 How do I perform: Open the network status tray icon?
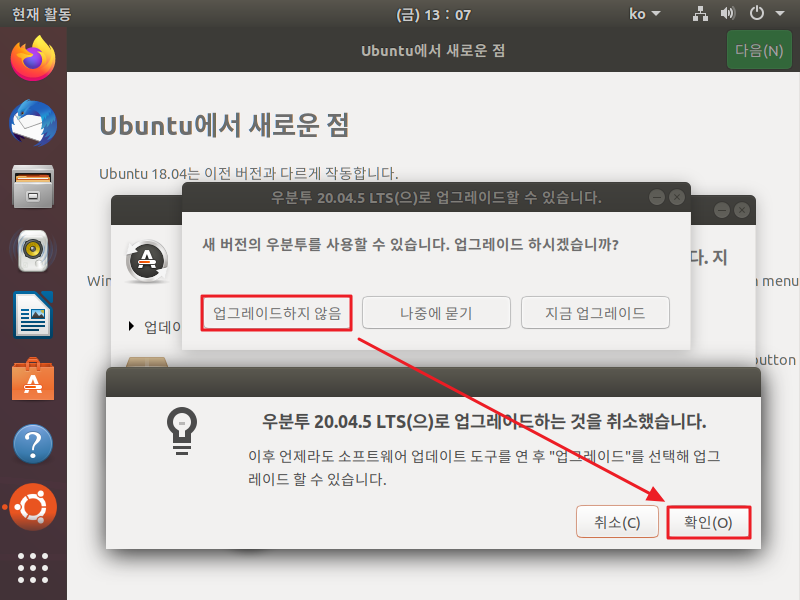700,14
